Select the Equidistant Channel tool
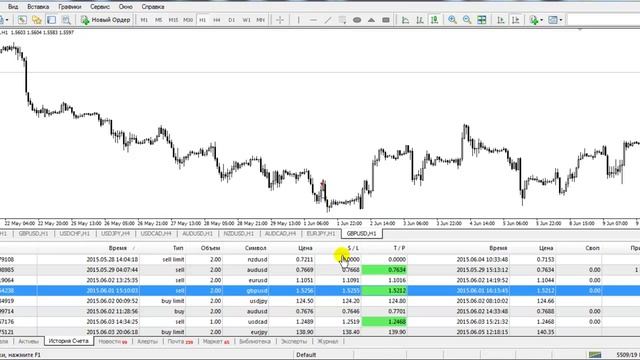Screen dimensions: 640x360 (x=342, y=20)
